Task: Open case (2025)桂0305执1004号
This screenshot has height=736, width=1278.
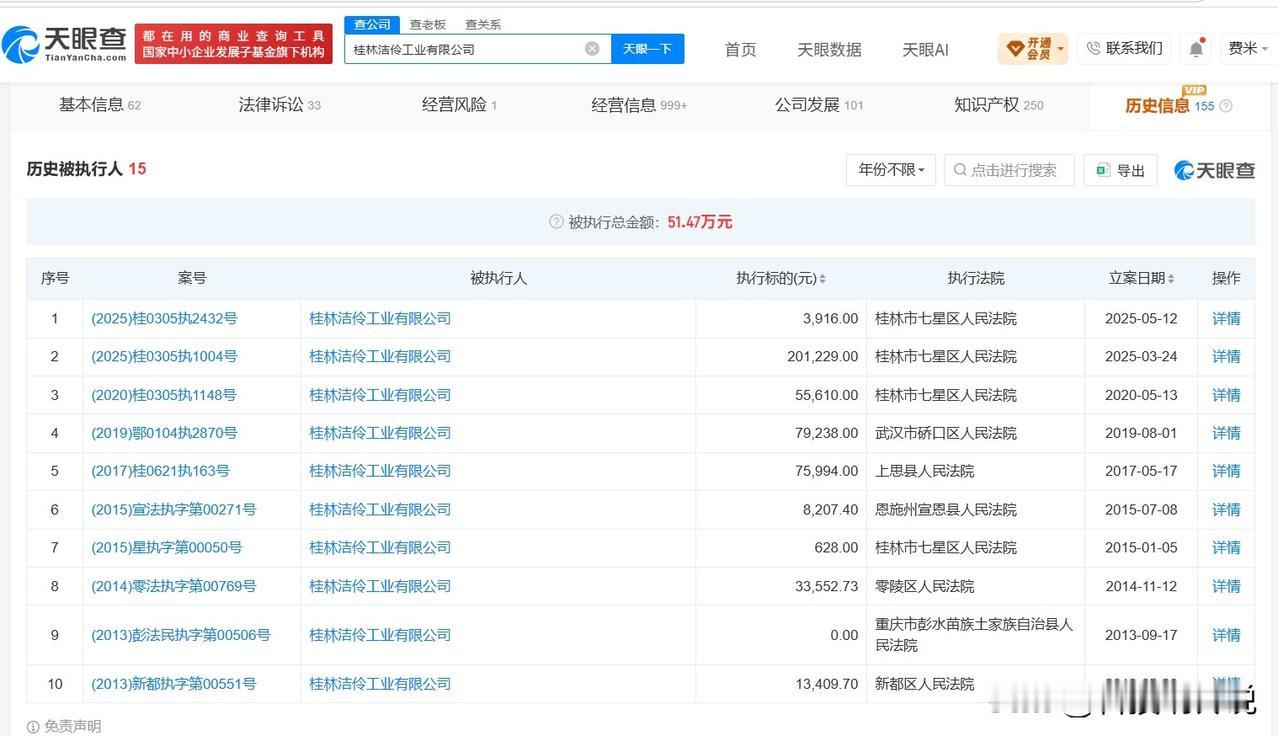Action: 164,356
